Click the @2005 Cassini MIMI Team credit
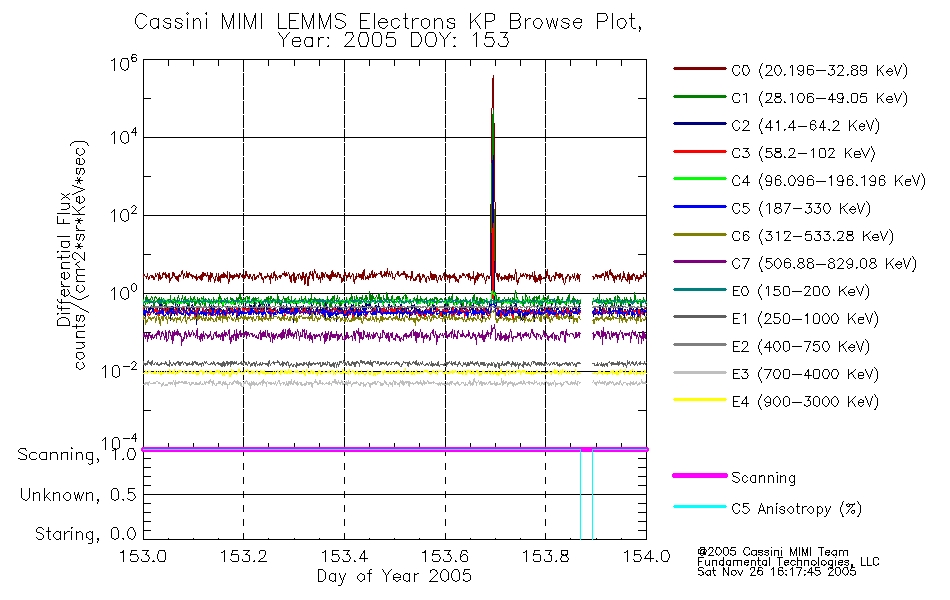Viewport: 950px width, 600px height. pos(772,552)
